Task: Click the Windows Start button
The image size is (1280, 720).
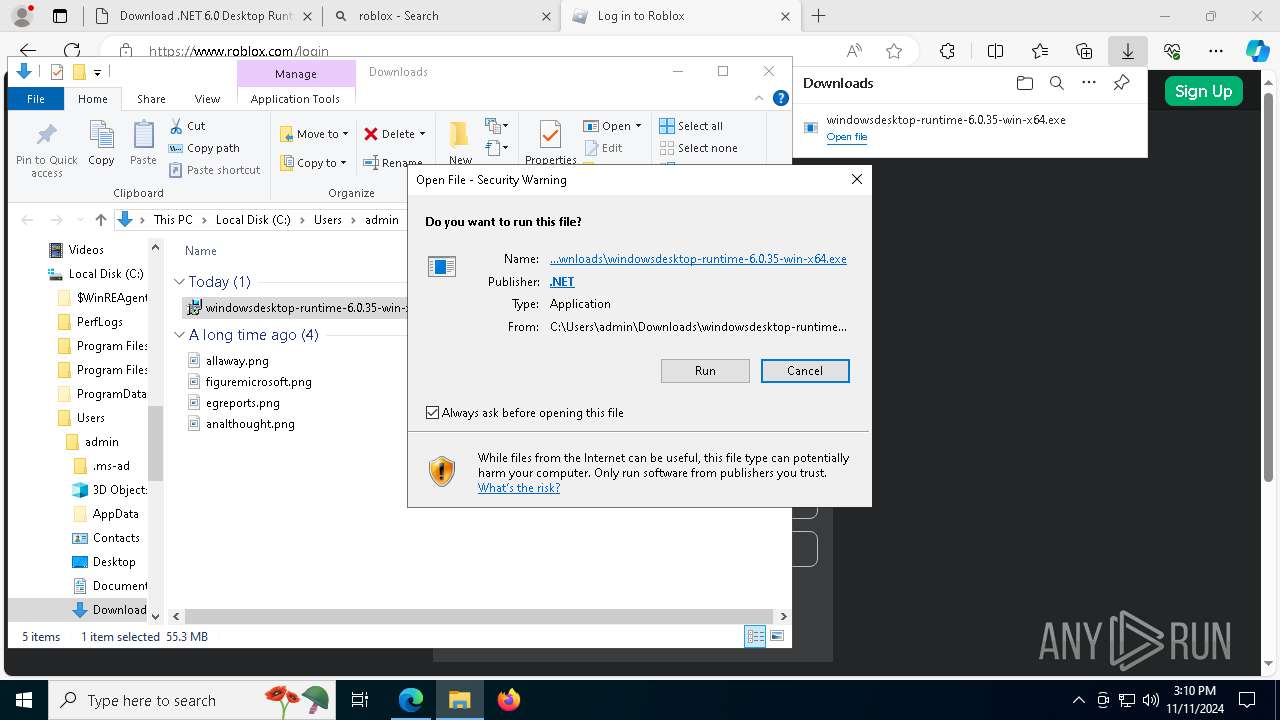Action: click(x=24, y=700)
